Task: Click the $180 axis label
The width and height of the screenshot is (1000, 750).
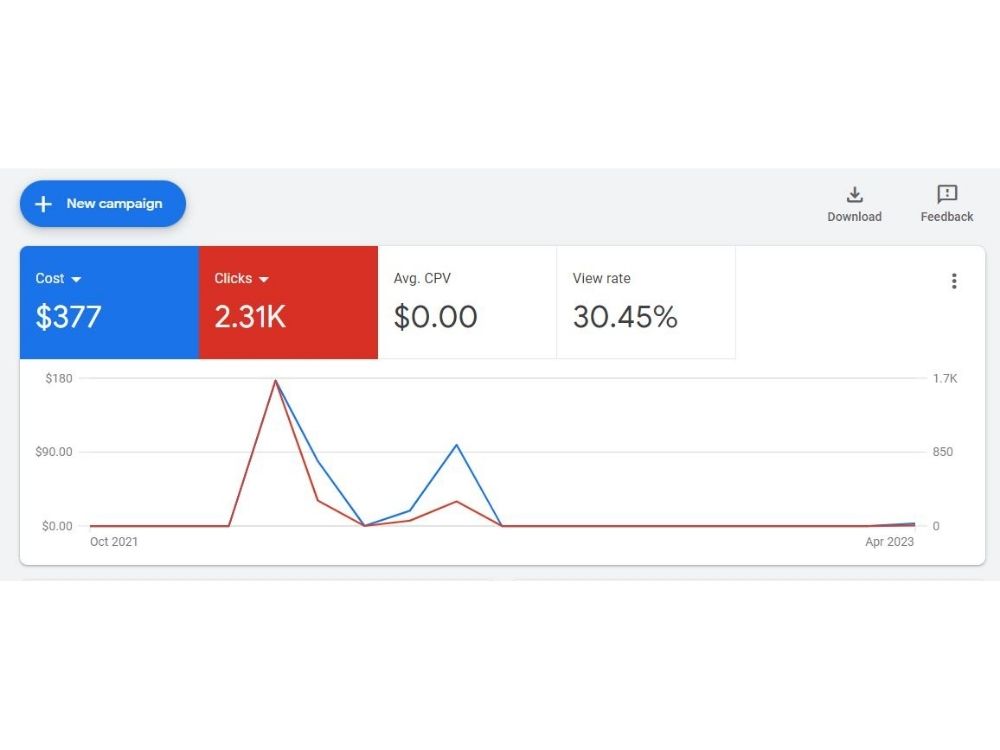Action: click(x=59, y=379)
